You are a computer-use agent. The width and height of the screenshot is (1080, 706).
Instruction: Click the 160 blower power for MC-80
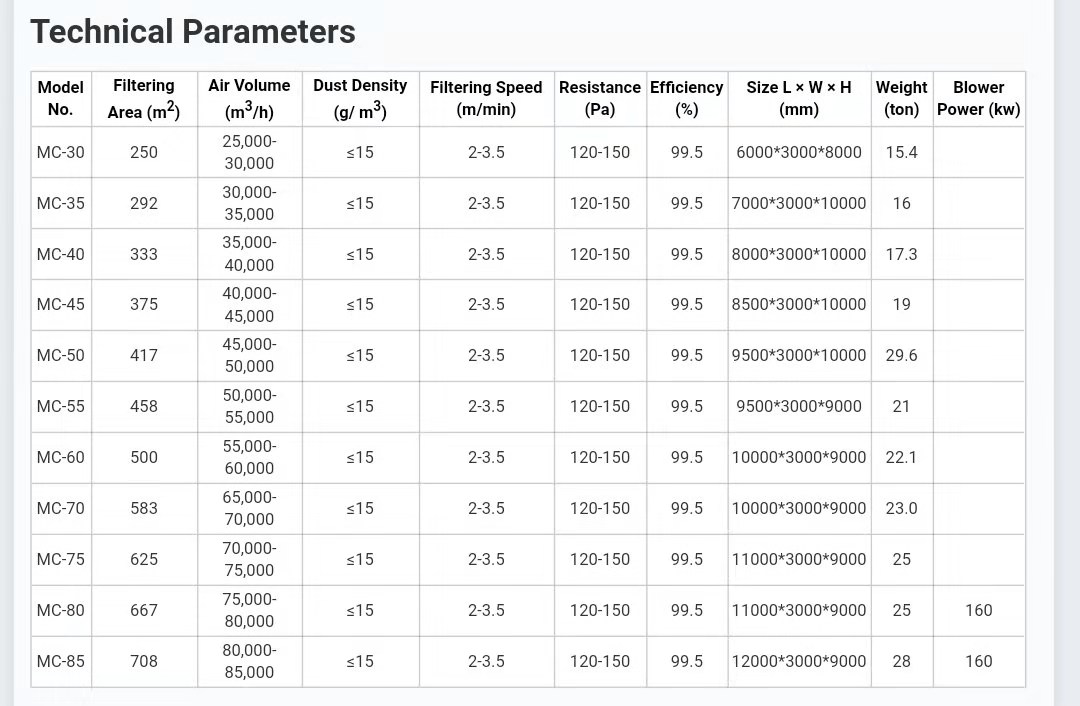(x=978, y=610)
